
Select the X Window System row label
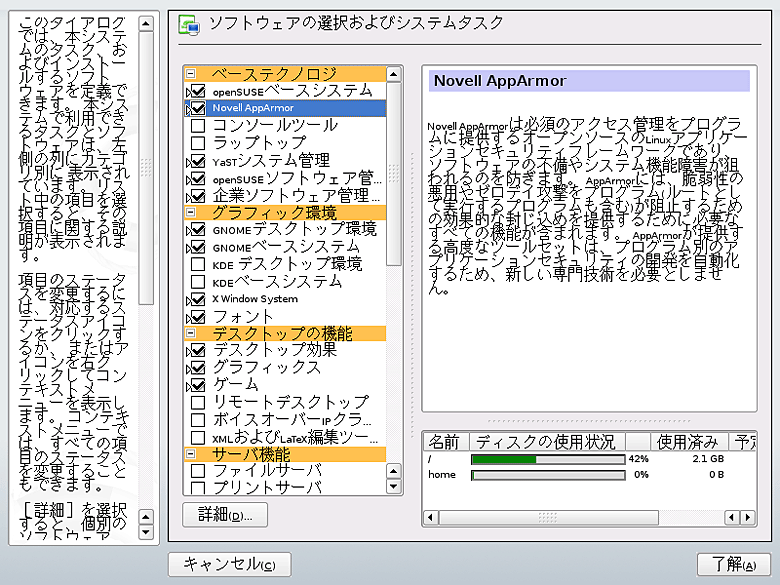pos(255,299)
